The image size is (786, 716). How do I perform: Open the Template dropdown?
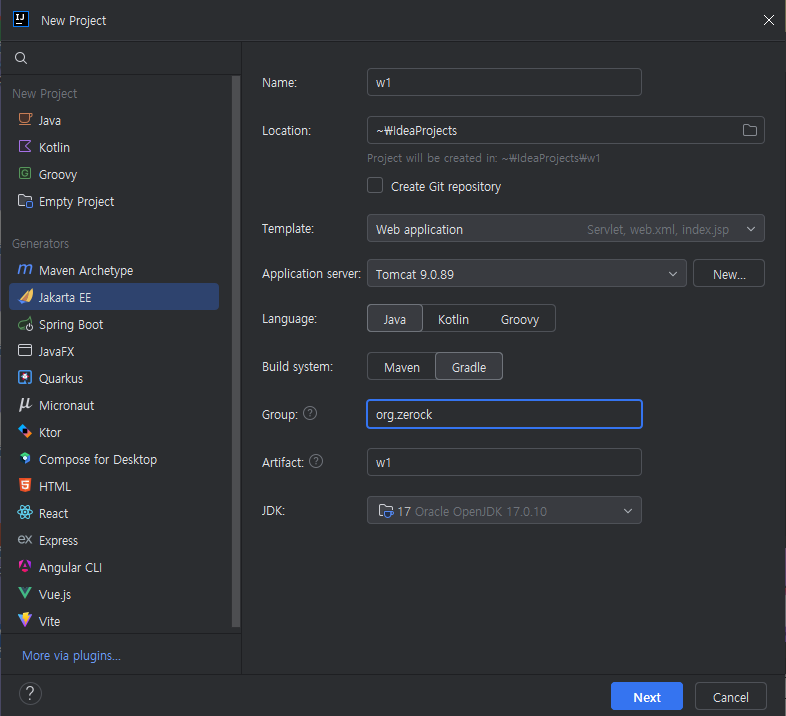coord(565,229)
